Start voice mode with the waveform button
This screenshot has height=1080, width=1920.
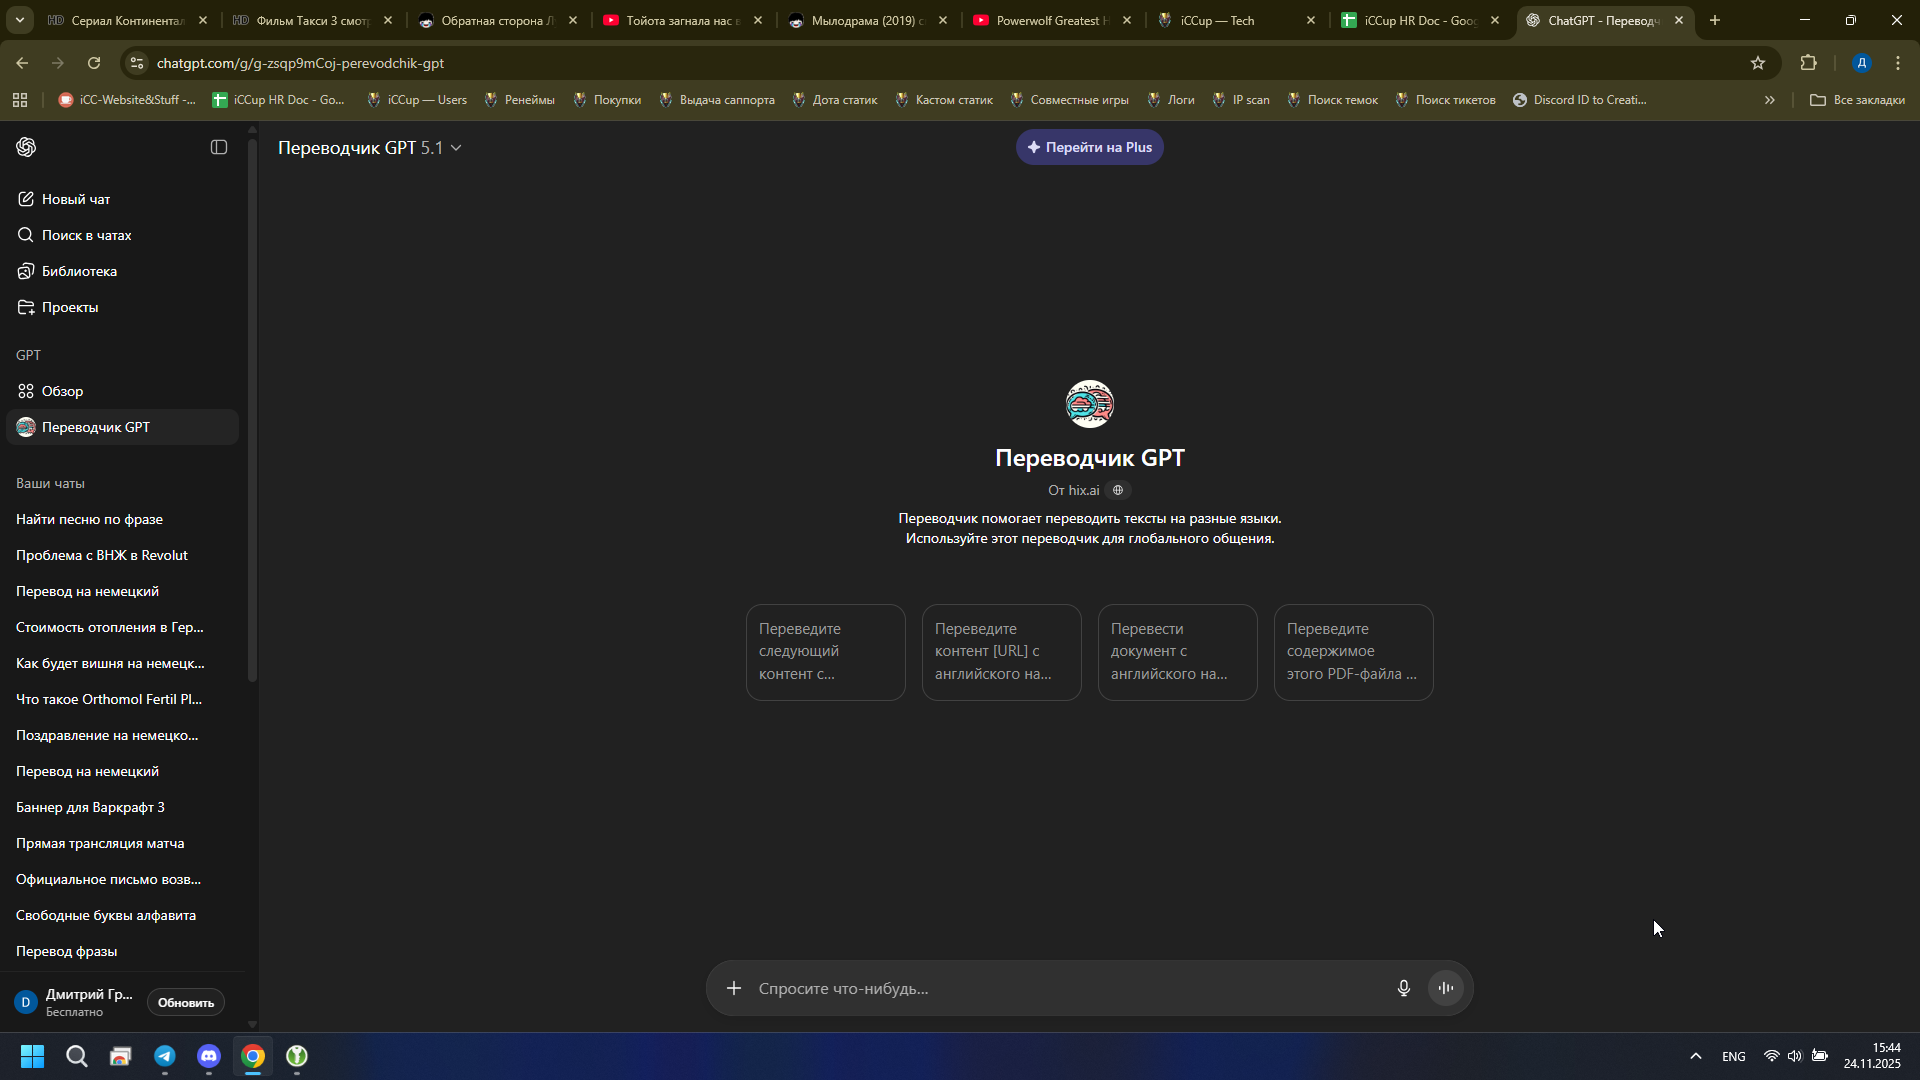click(1446, 988)
